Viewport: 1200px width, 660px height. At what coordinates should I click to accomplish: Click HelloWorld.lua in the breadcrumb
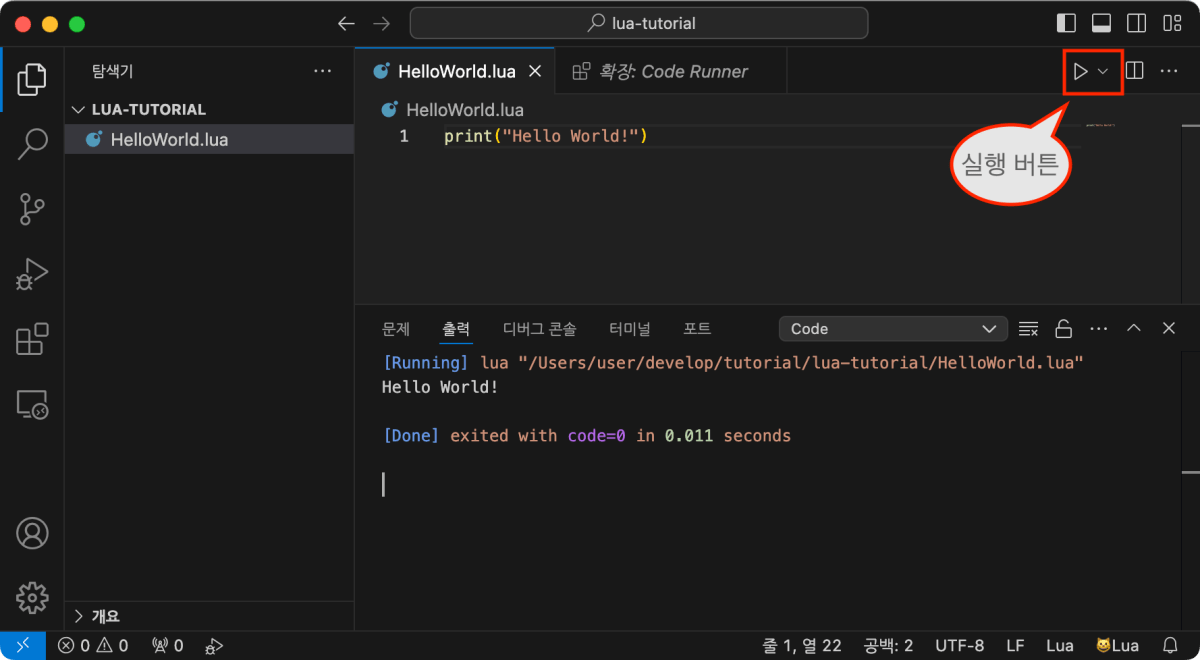point(464,109)
